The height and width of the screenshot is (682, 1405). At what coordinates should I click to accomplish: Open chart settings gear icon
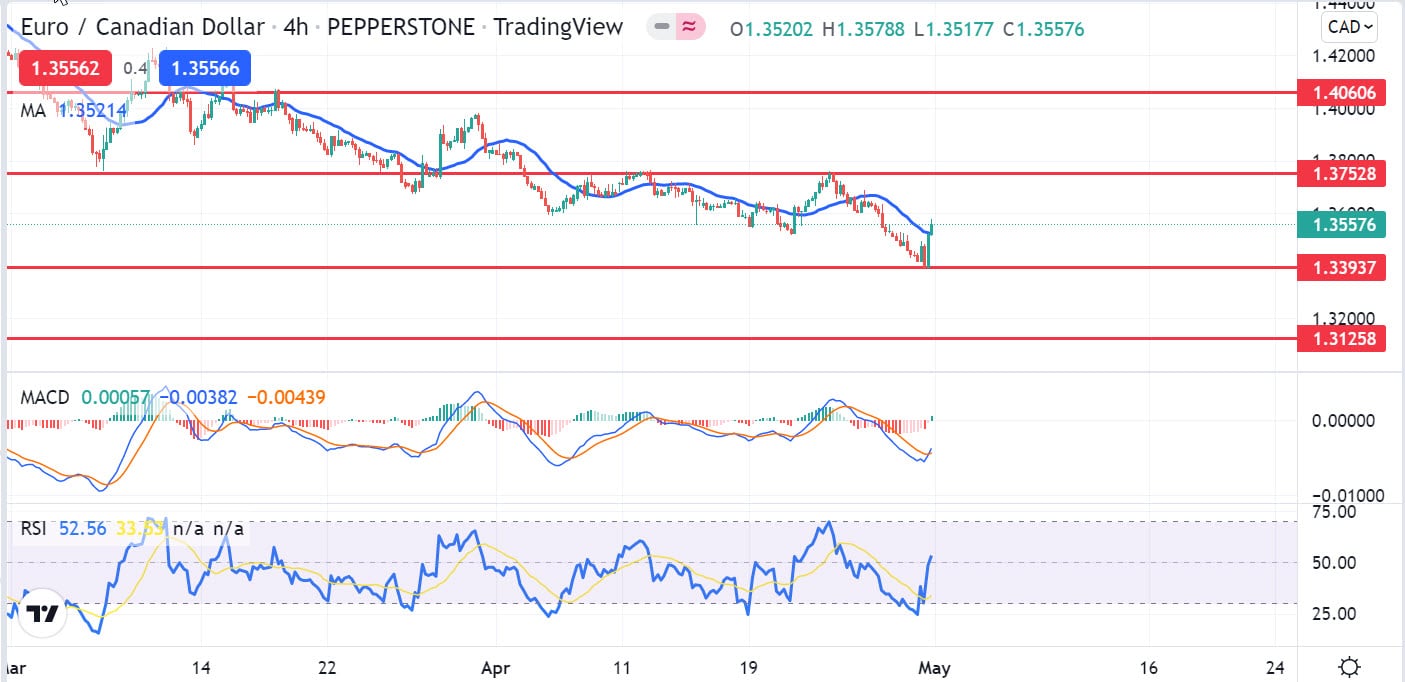coord(1350,667)
